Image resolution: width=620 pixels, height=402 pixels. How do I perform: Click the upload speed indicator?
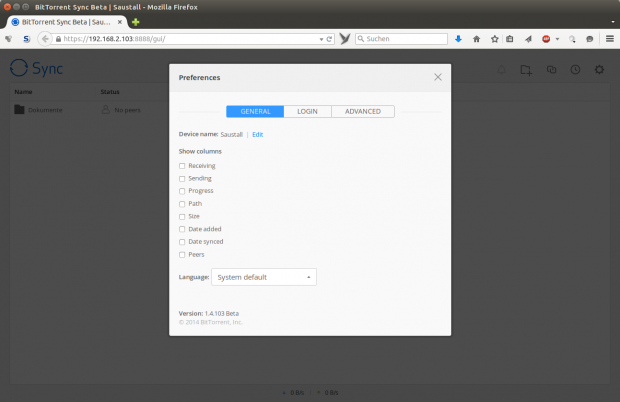click(x=327, y=393)
